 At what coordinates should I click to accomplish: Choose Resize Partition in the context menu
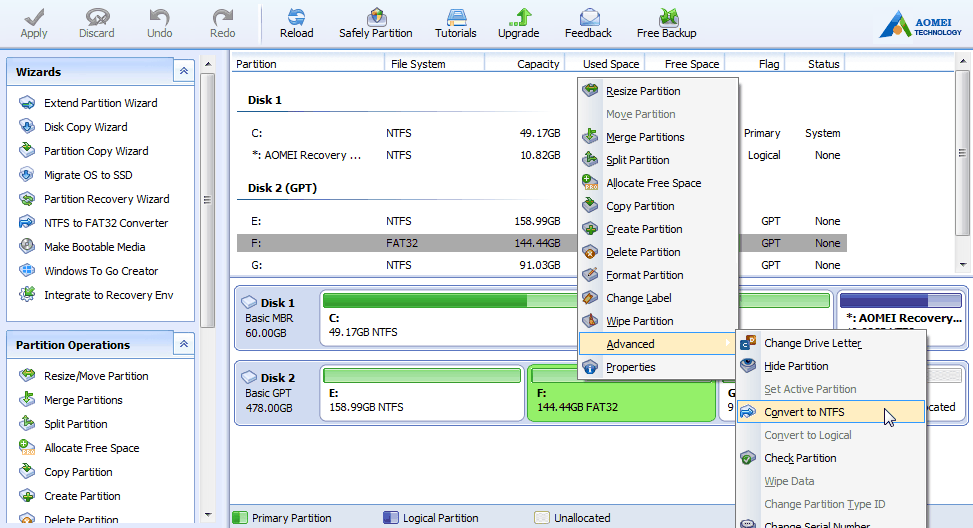[657, 91]
